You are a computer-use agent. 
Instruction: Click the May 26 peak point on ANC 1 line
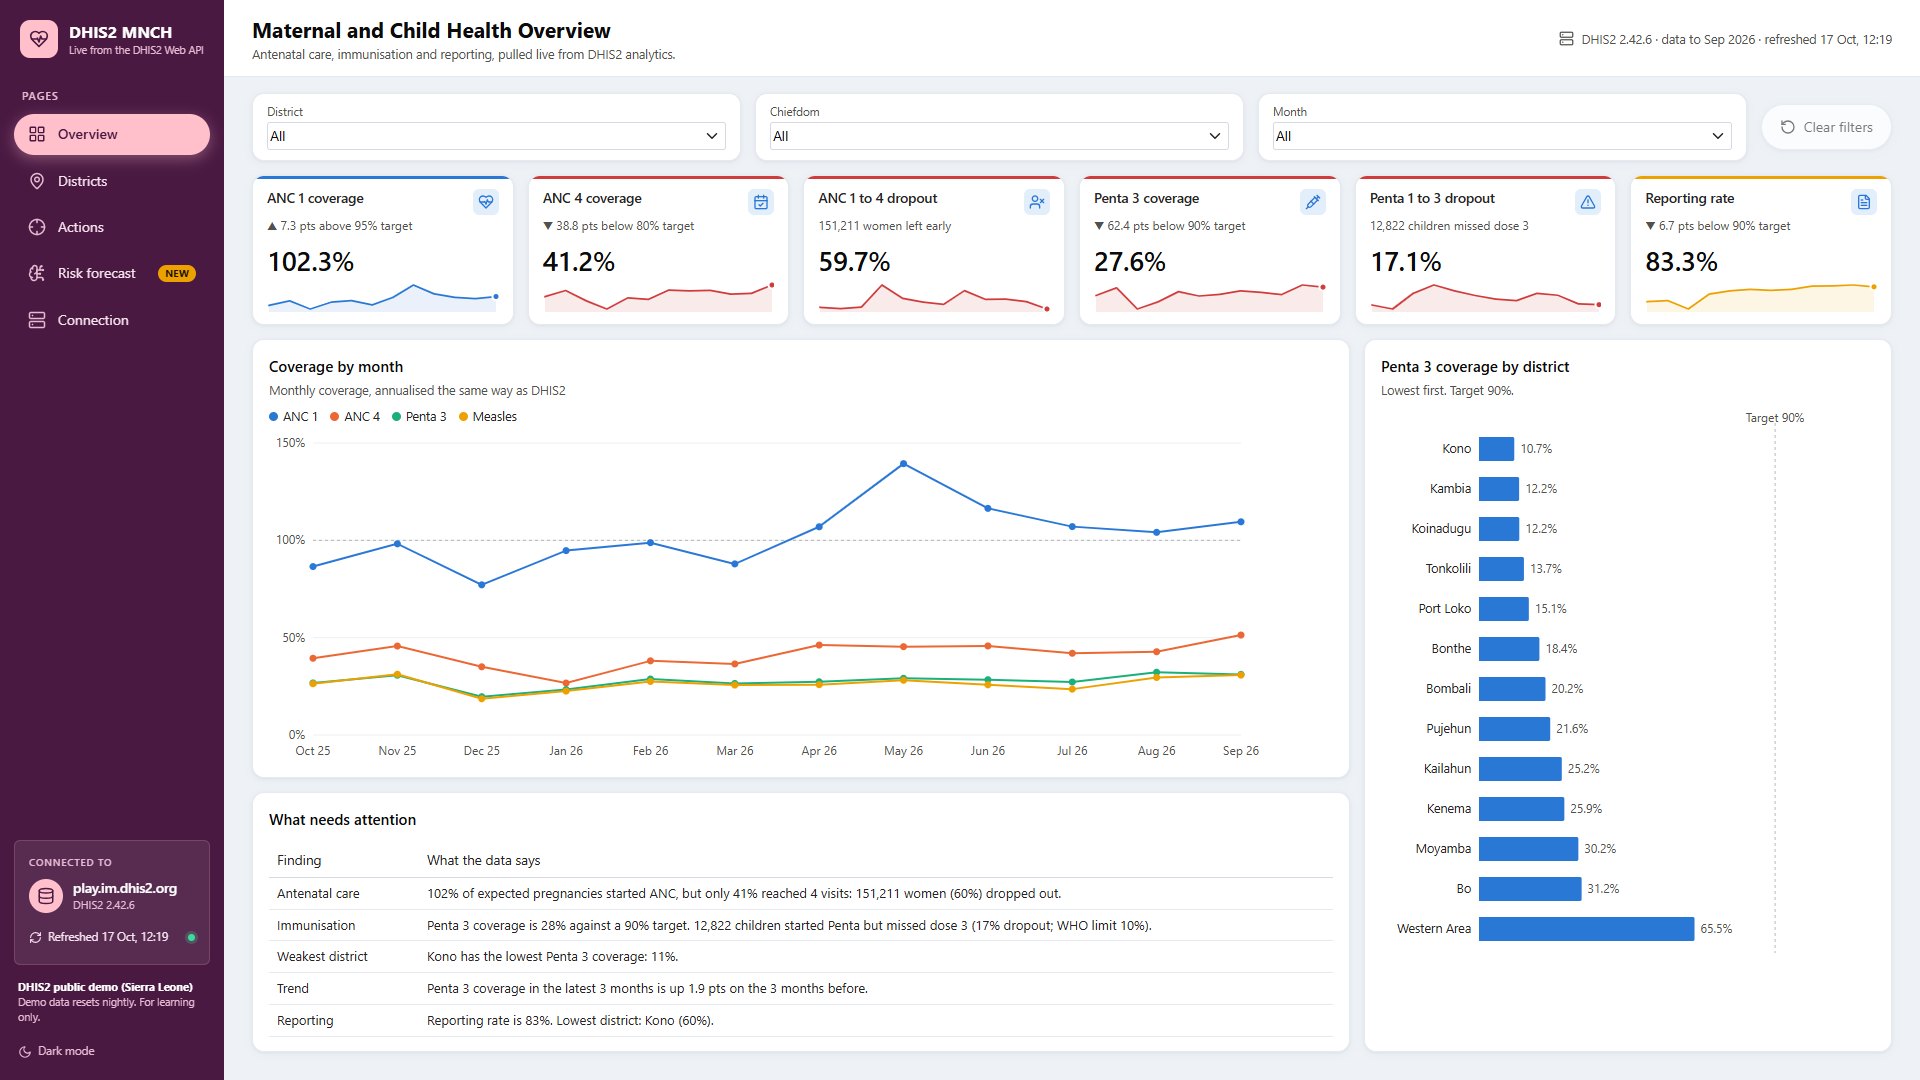tap(903, 464)
